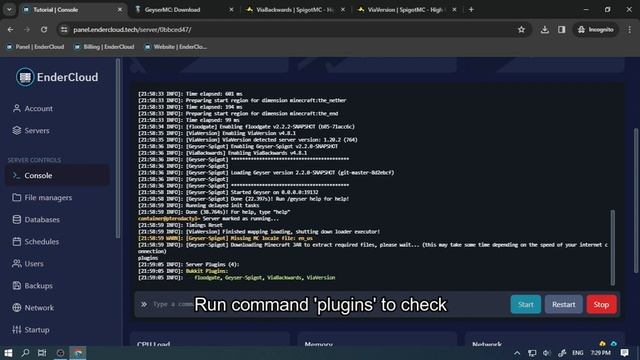
Task: Open Databases menu item
Action: click(57, 219)
